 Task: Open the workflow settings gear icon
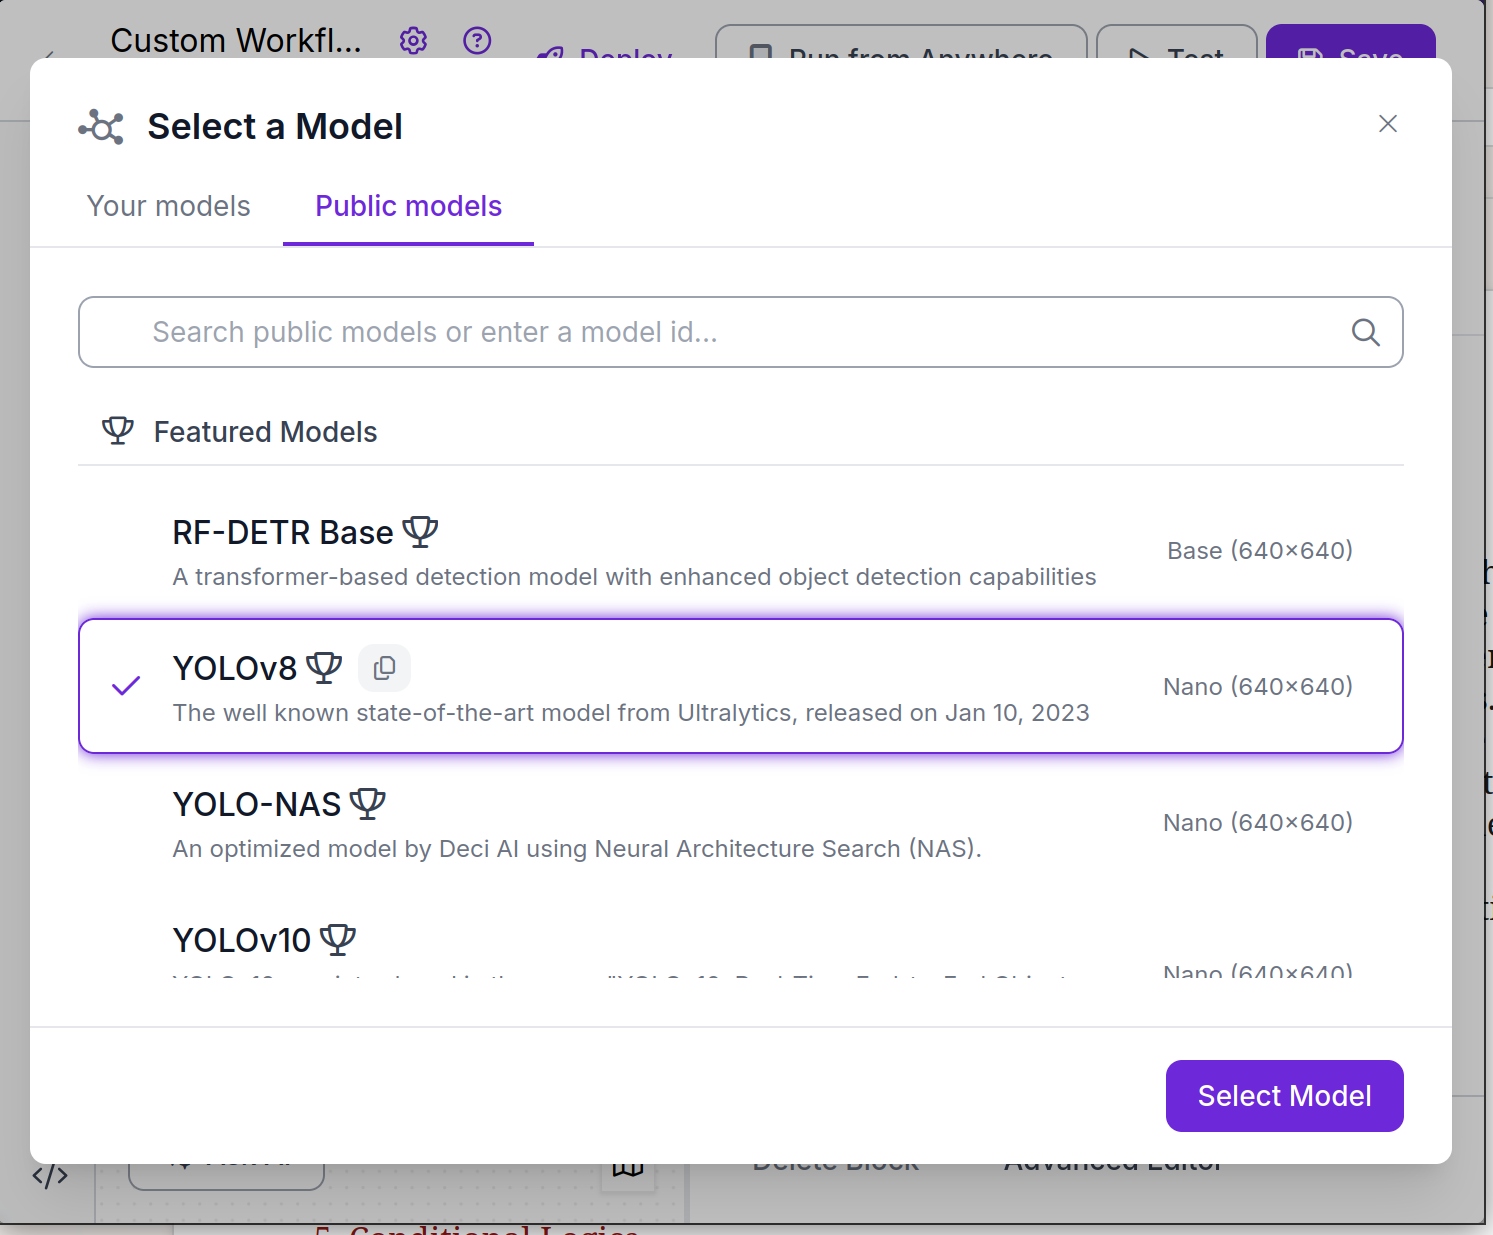(x=413, y=40)
